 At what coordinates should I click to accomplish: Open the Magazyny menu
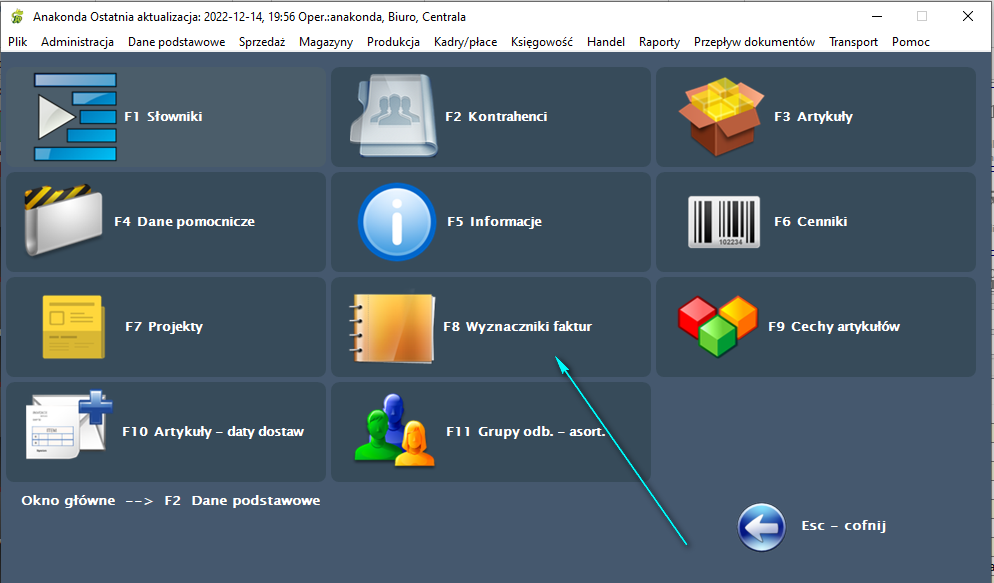click(326, 42)
